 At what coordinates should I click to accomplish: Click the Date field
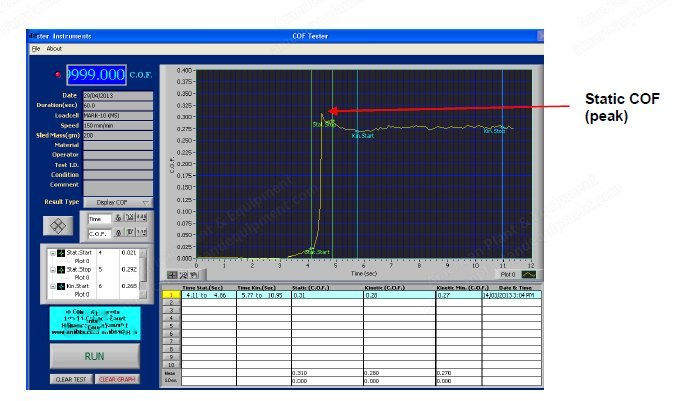(x=118, y=96)
